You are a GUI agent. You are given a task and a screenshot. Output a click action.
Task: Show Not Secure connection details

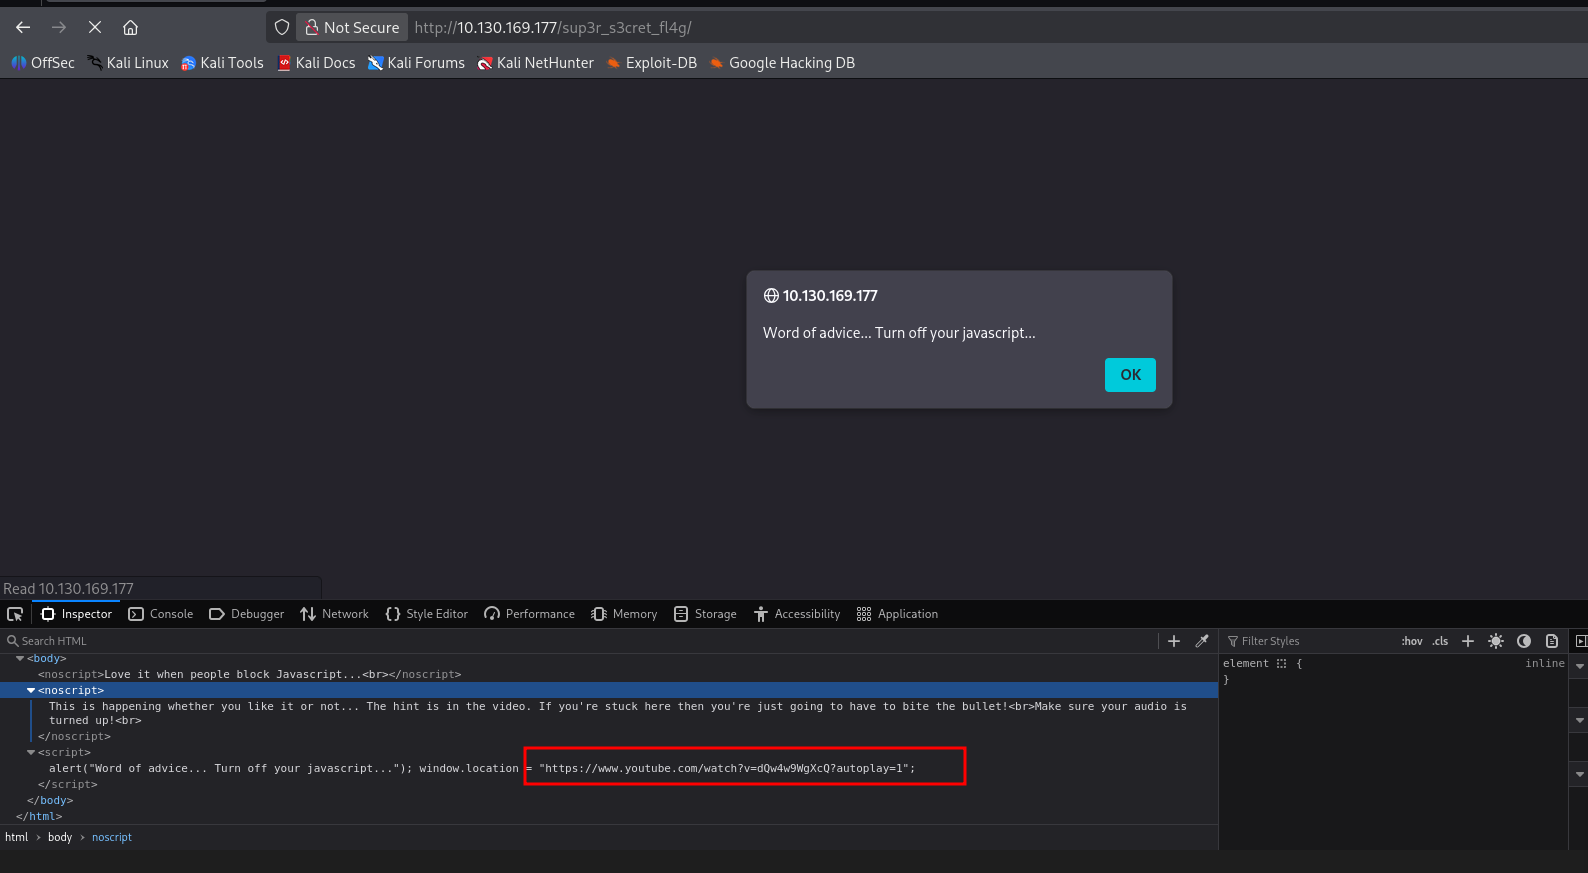pos(352,28)
